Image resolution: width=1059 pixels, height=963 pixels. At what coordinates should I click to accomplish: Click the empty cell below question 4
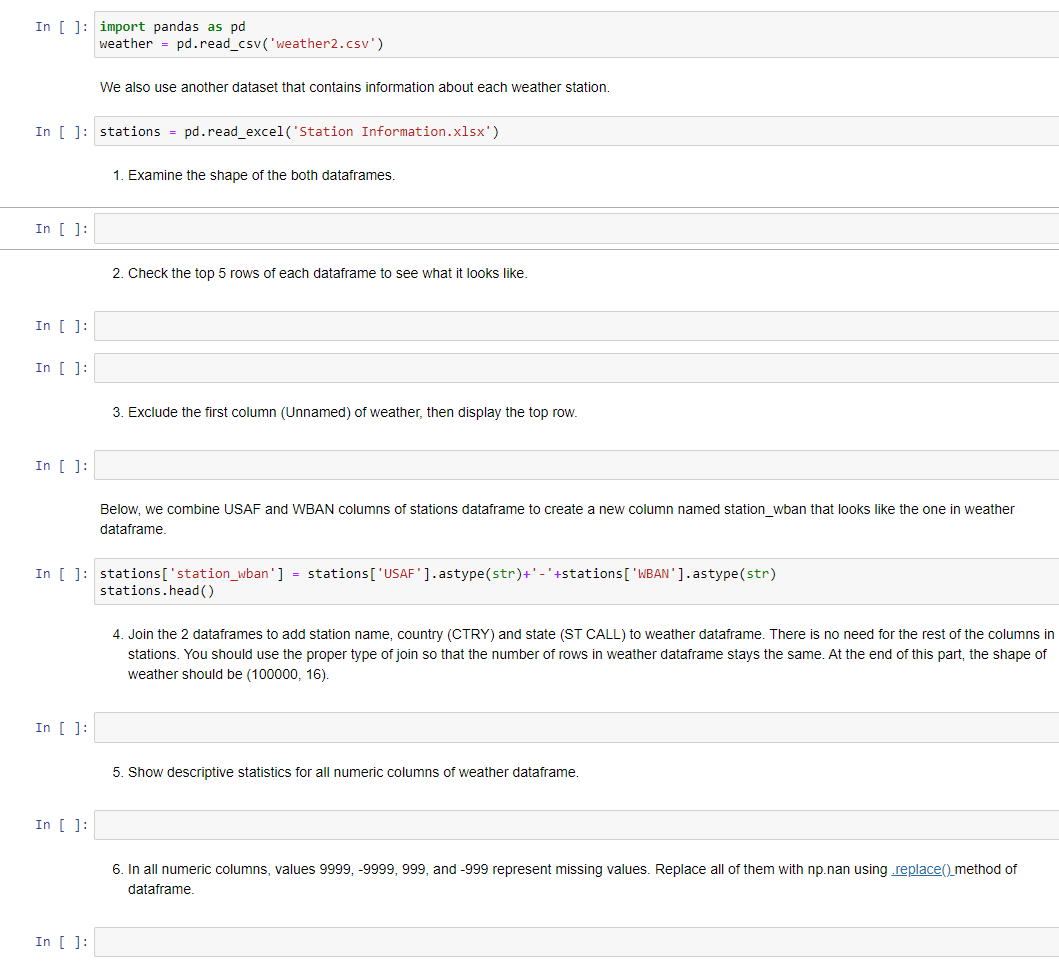[x=500, y=727]
